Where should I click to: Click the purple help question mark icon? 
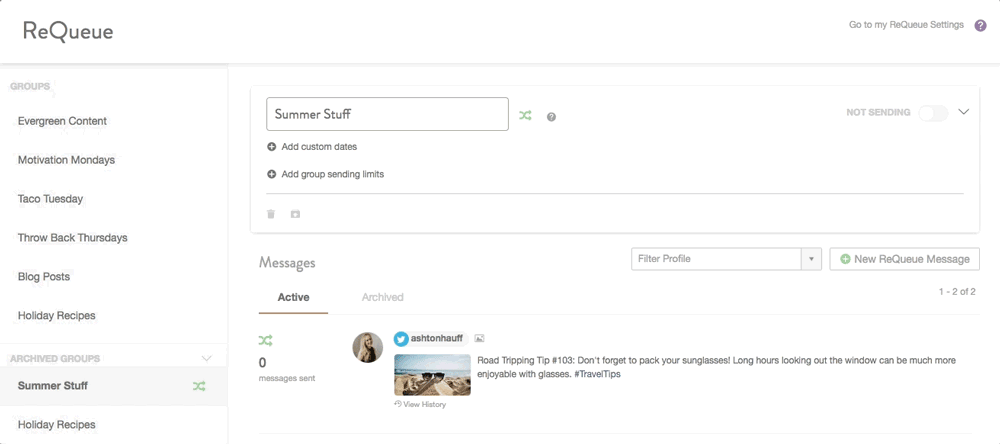(x=981, y=26)
